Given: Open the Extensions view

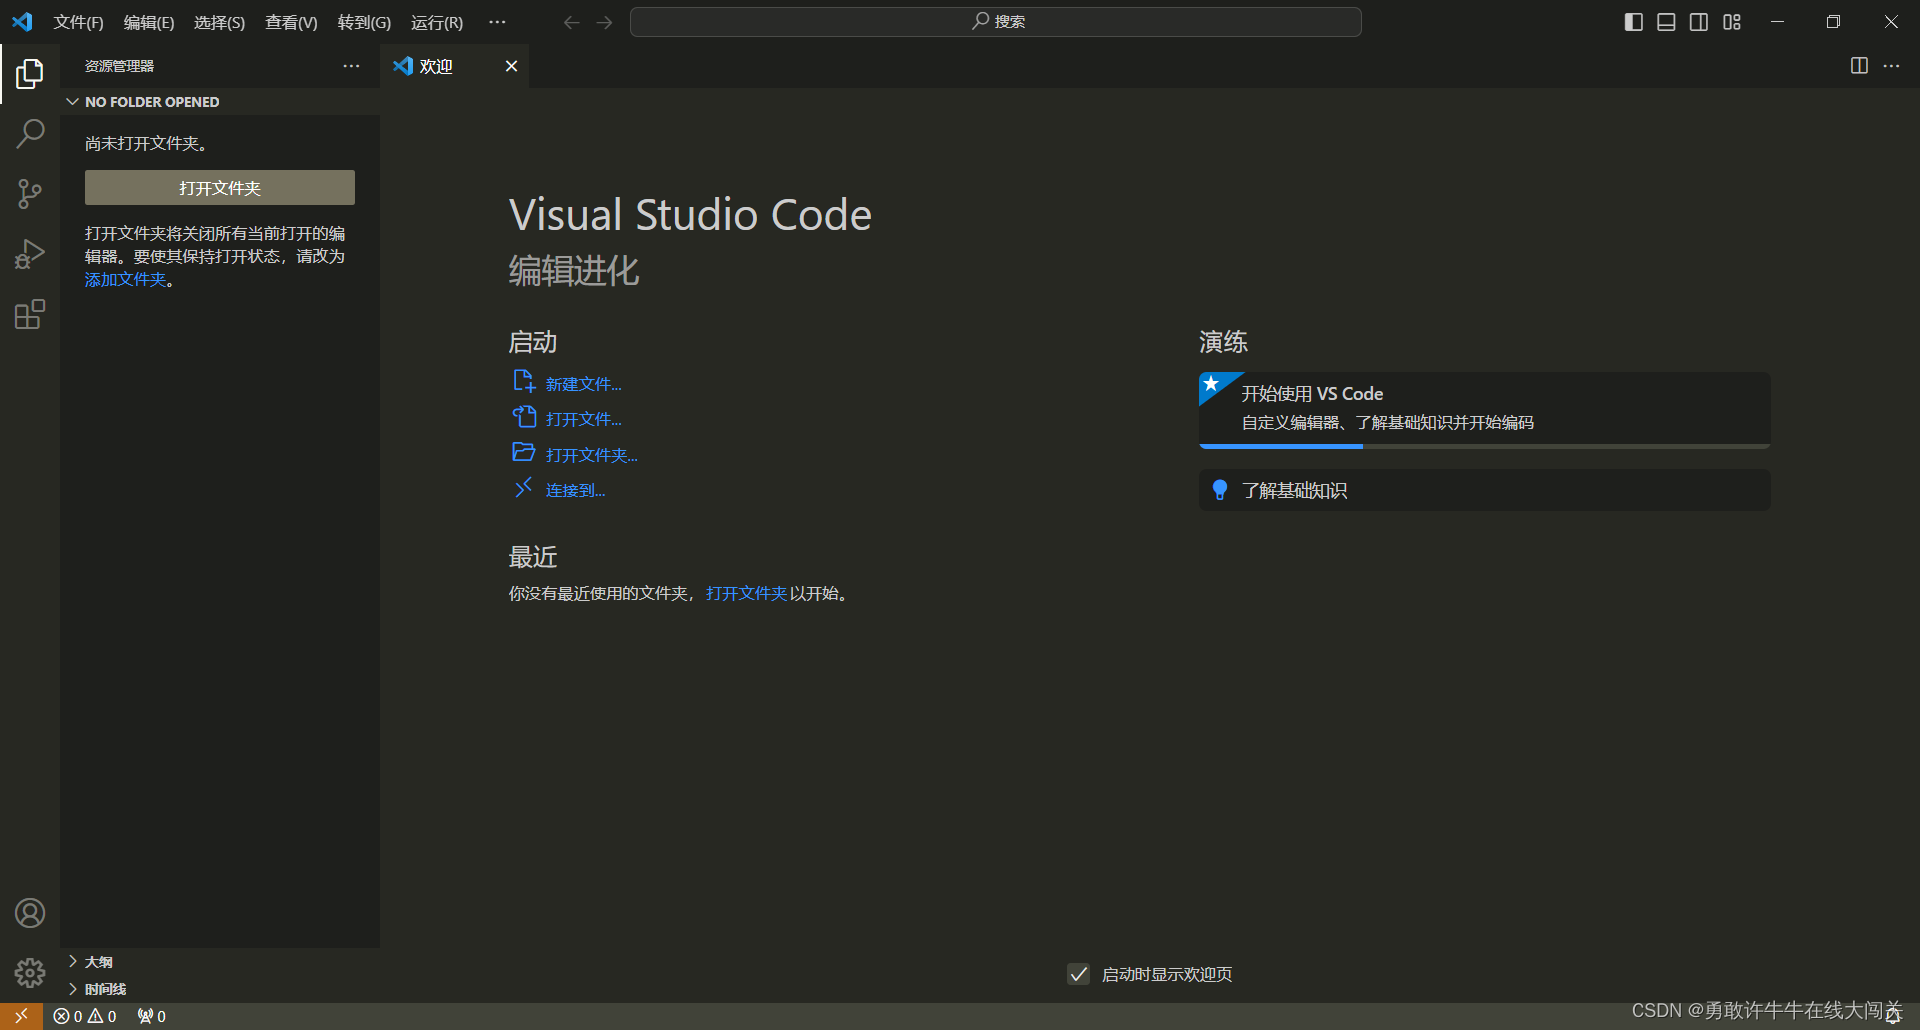Looking at the screenshot, I should tap(30, 315).
